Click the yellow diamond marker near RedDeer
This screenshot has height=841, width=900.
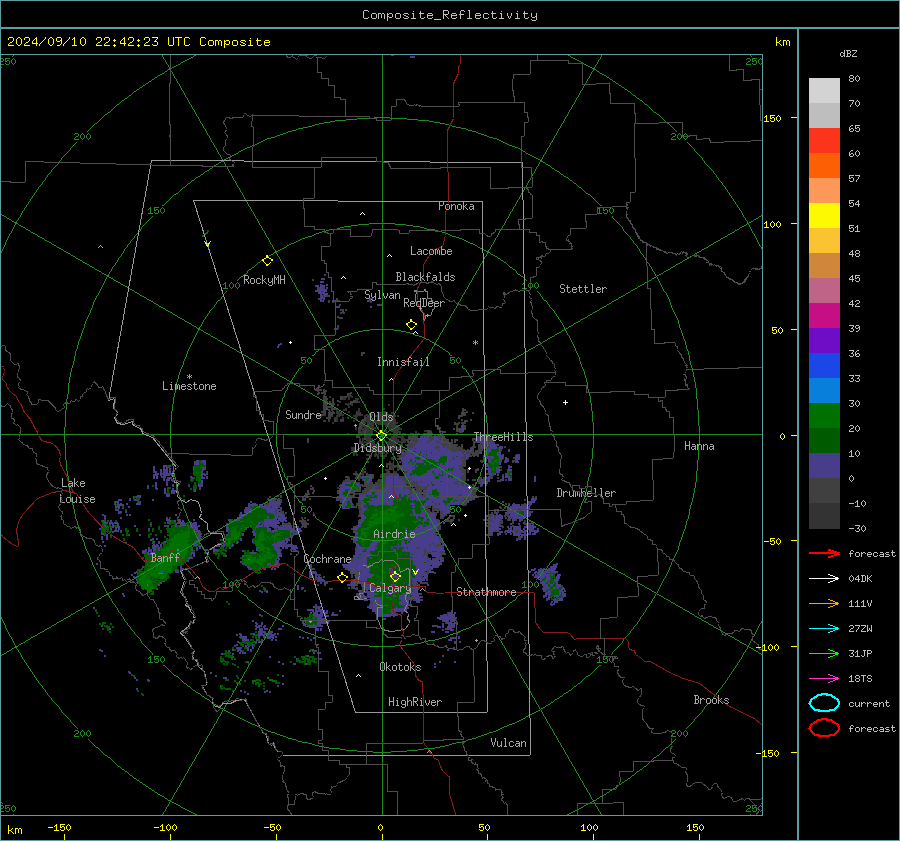pyautogui.click(x=411, y=325)
